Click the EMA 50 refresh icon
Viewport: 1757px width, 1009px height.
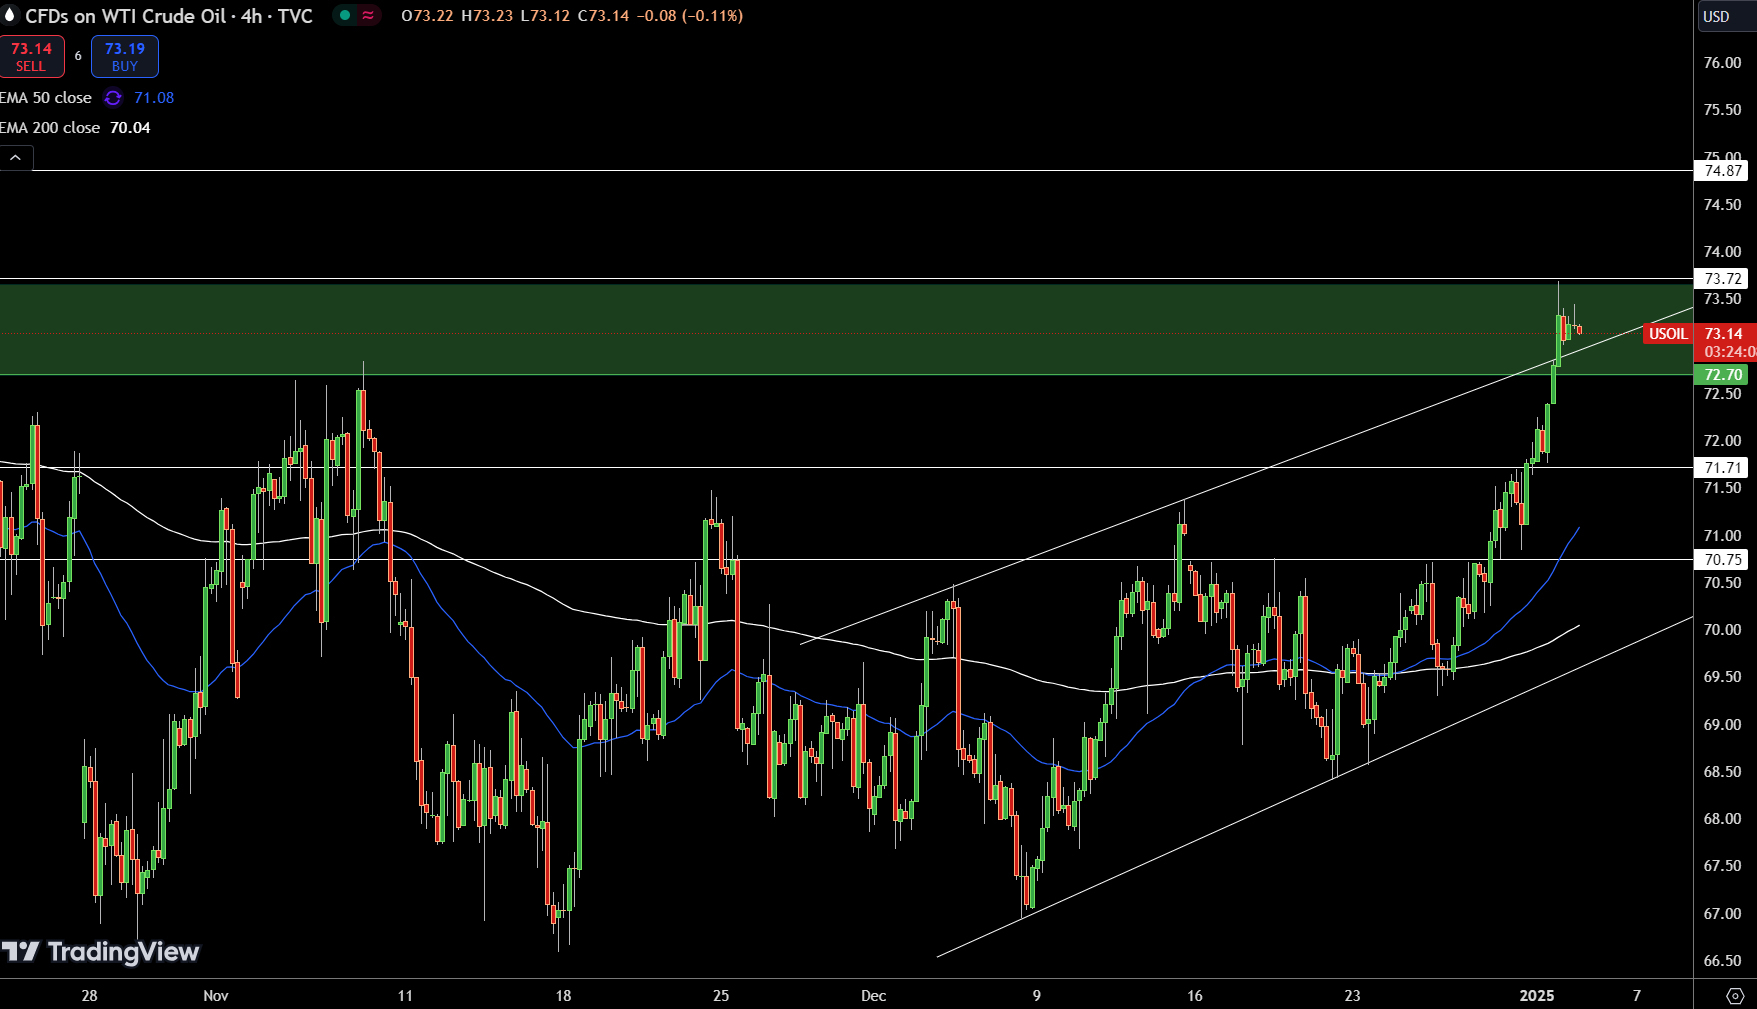113,98
